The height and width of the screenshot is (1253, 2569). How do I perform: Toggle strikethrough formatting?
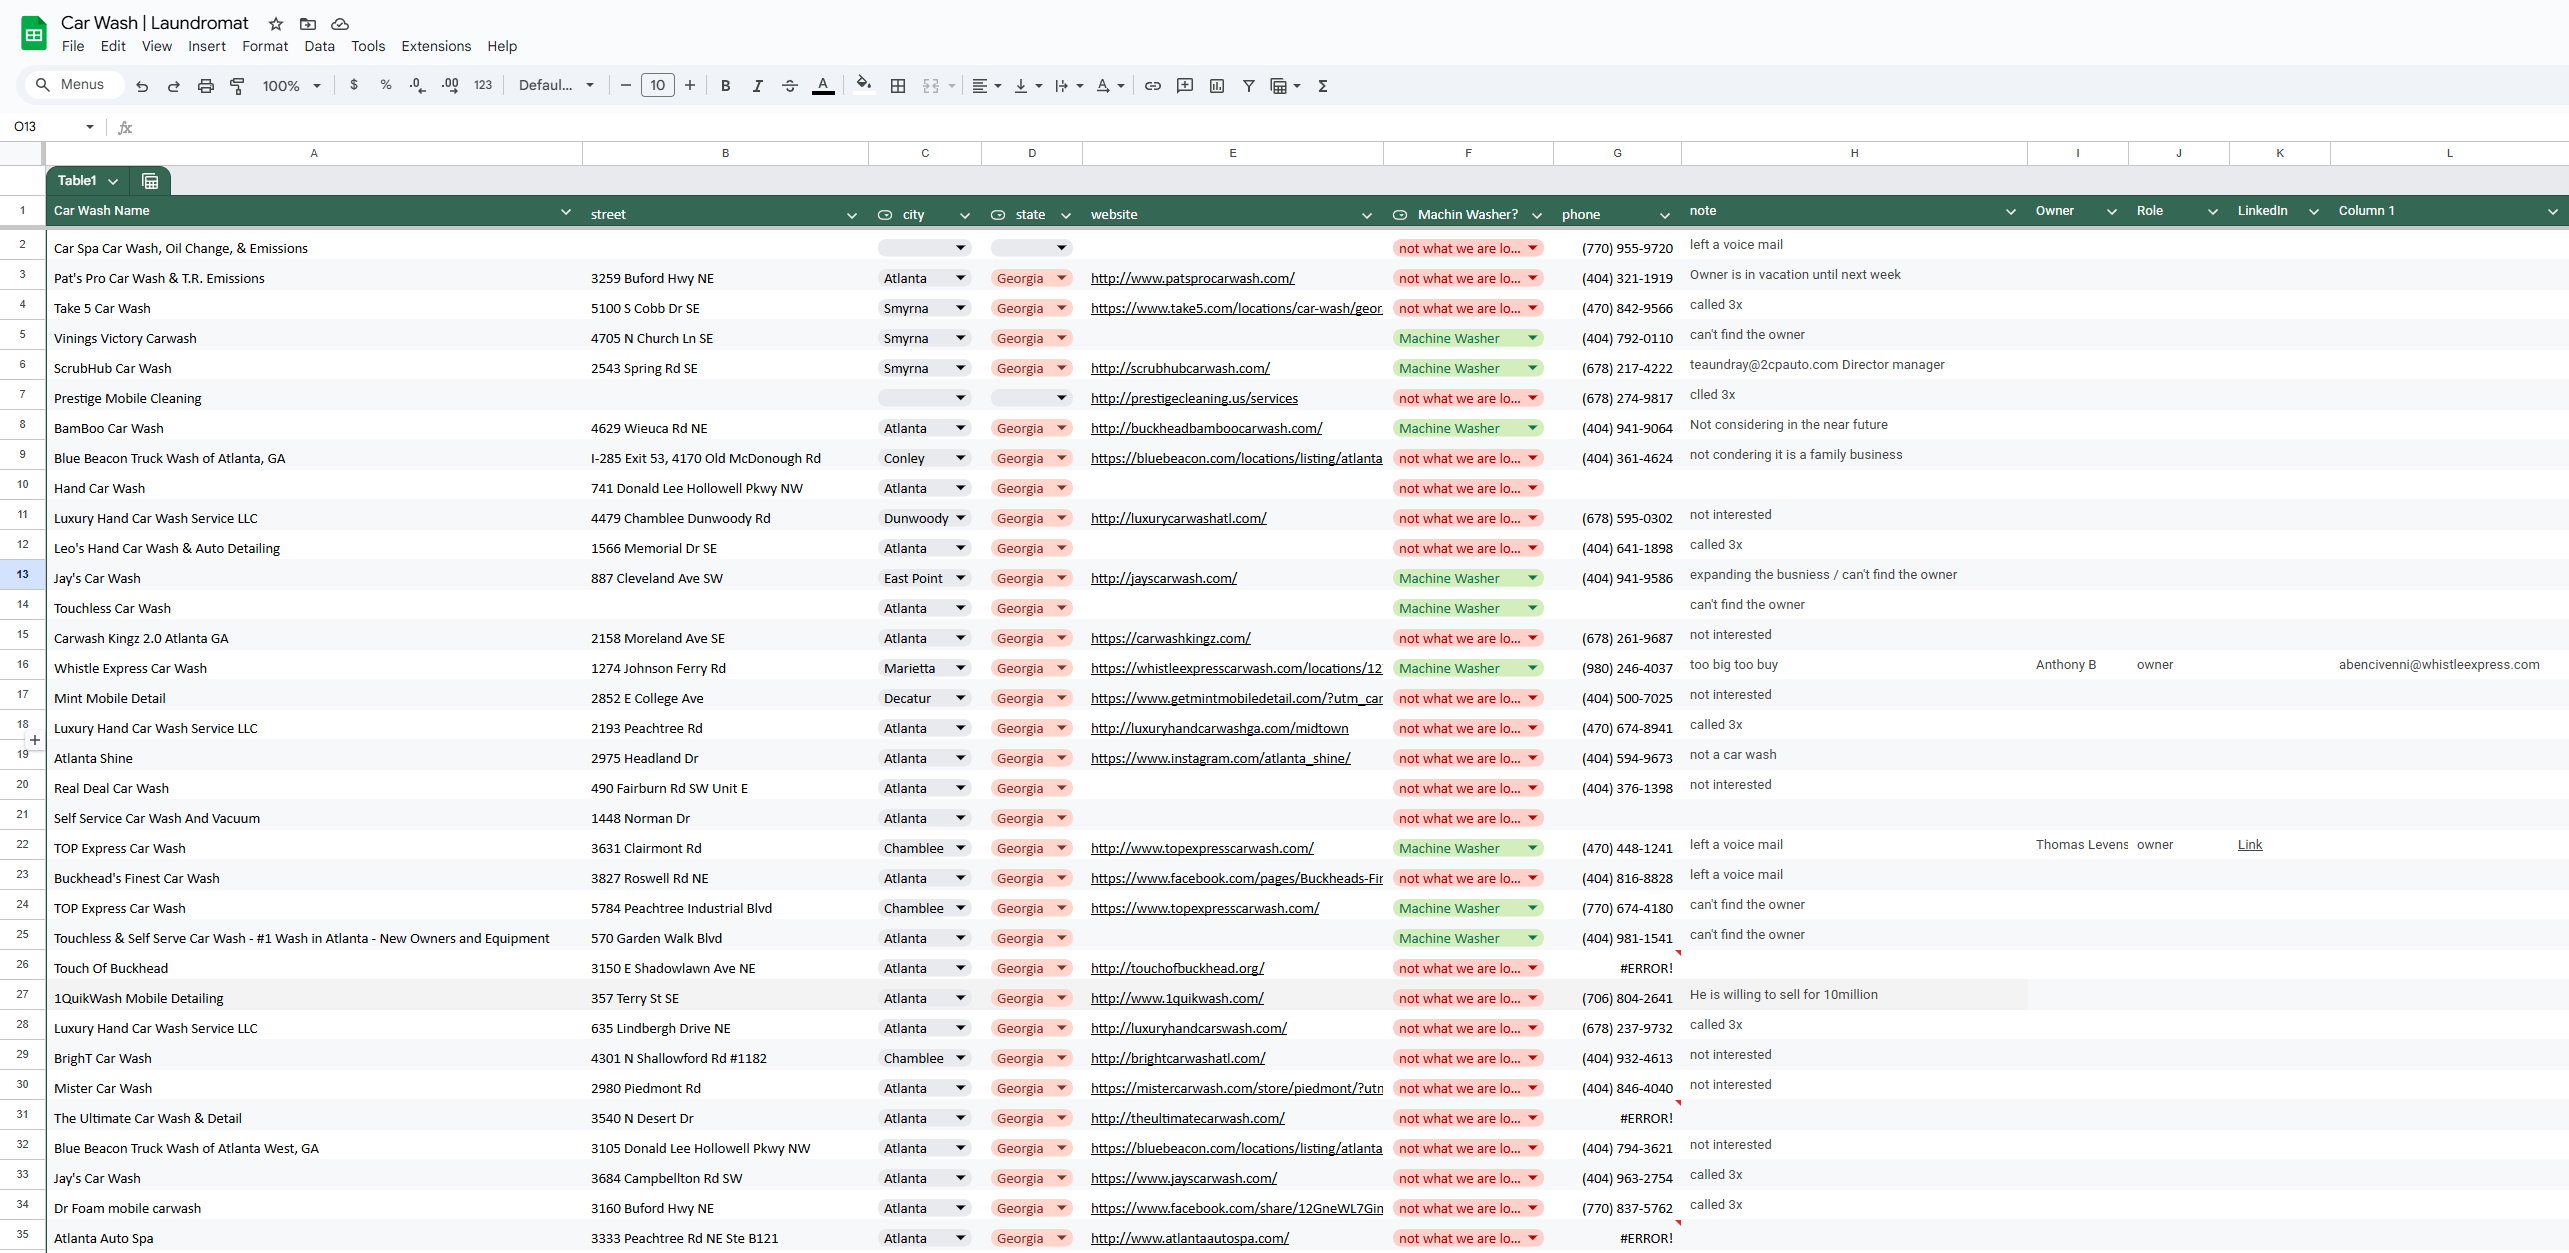click(790, 86)
